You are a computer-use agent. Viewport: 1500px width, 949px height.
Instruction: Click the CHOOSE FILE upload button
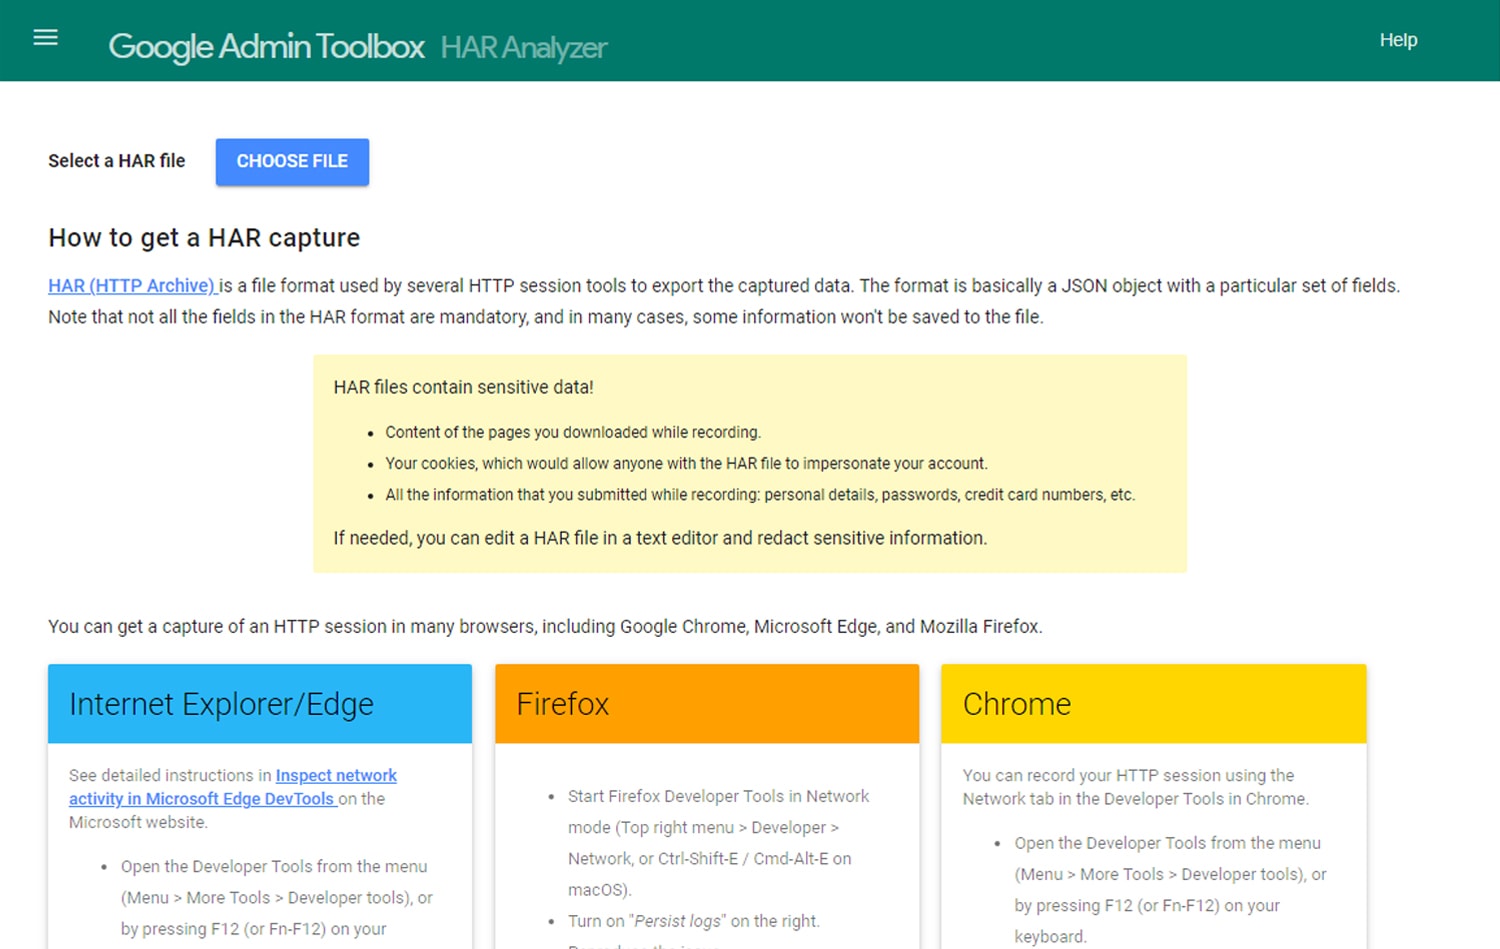pos(291,161)
